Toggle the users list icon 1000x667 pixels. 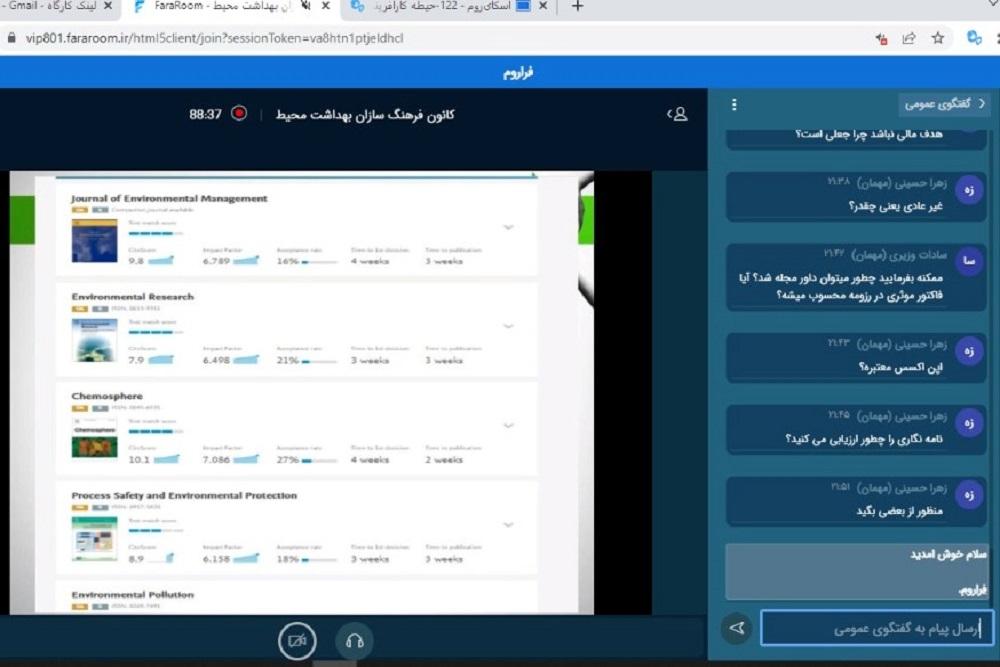[678, 114]
